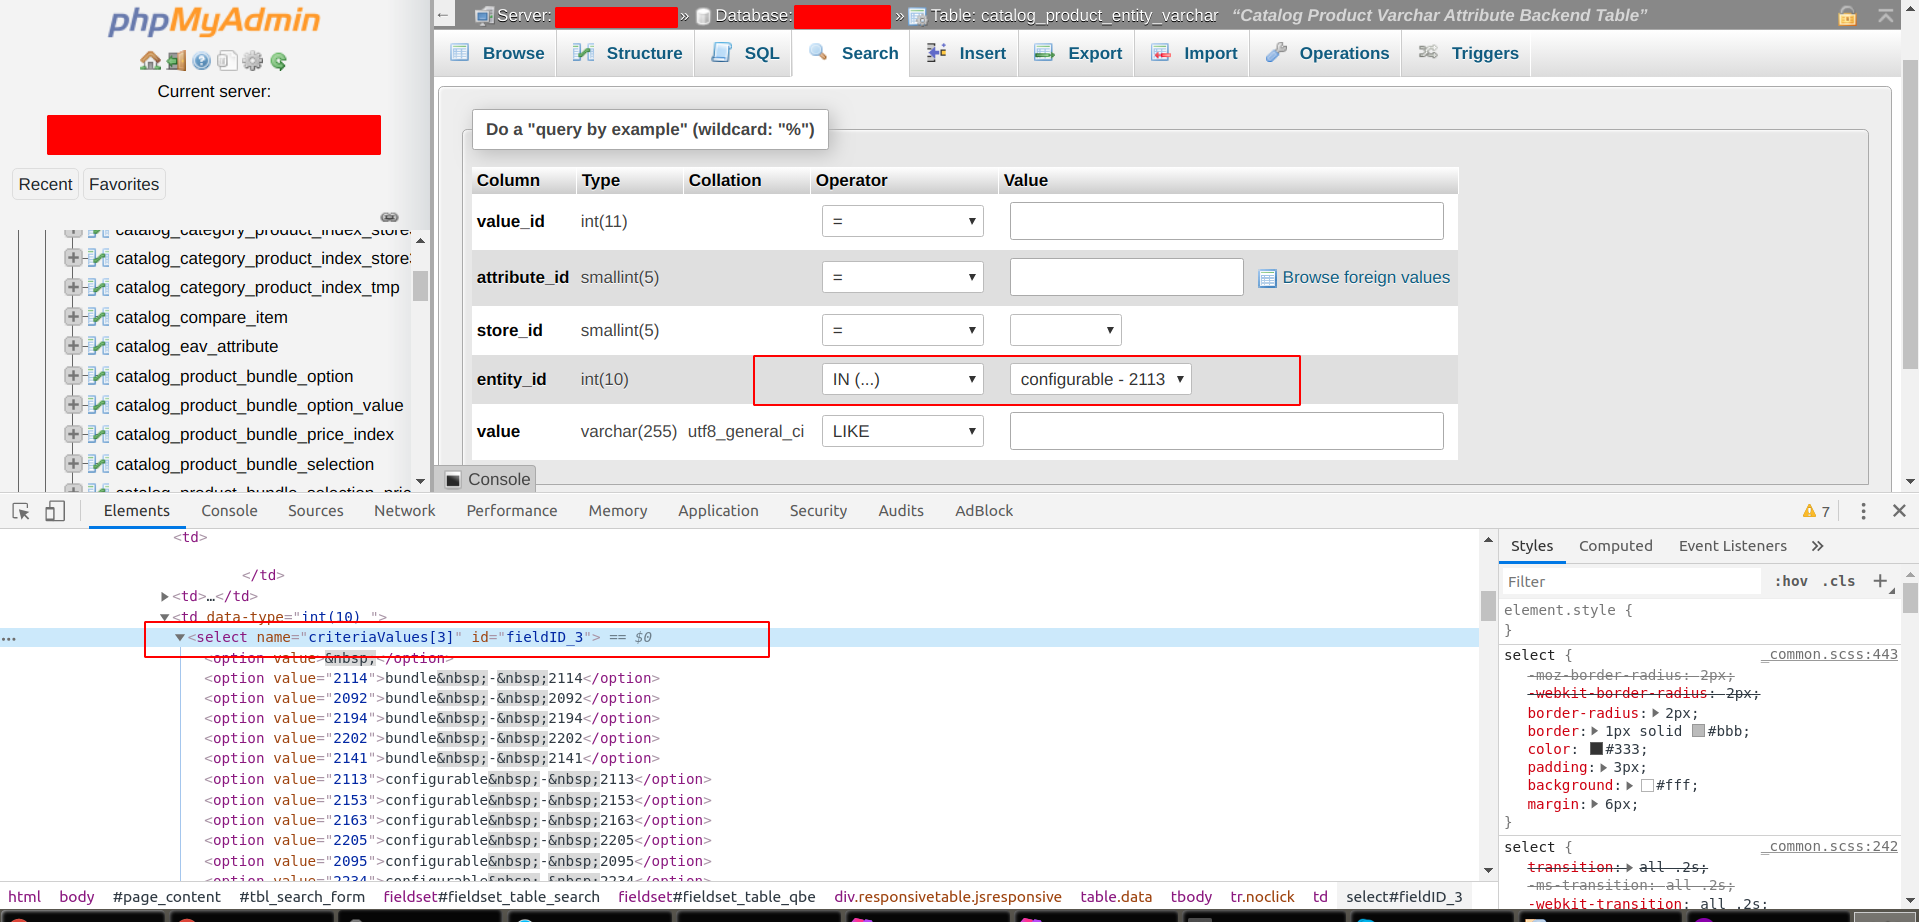1919x922 pixels.
Task: Open the configurable - 2113 value dropdown
Action: coord(1099,379)
